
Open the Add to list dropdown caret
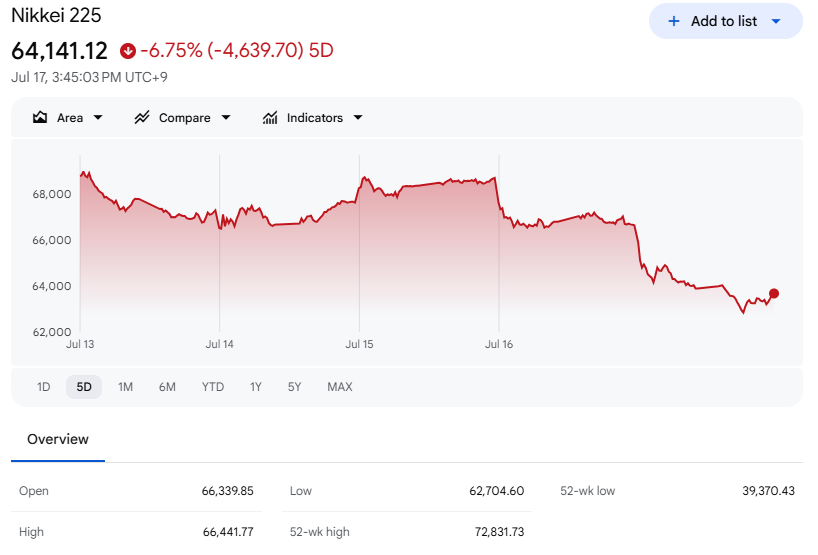(x=776, y=21)
